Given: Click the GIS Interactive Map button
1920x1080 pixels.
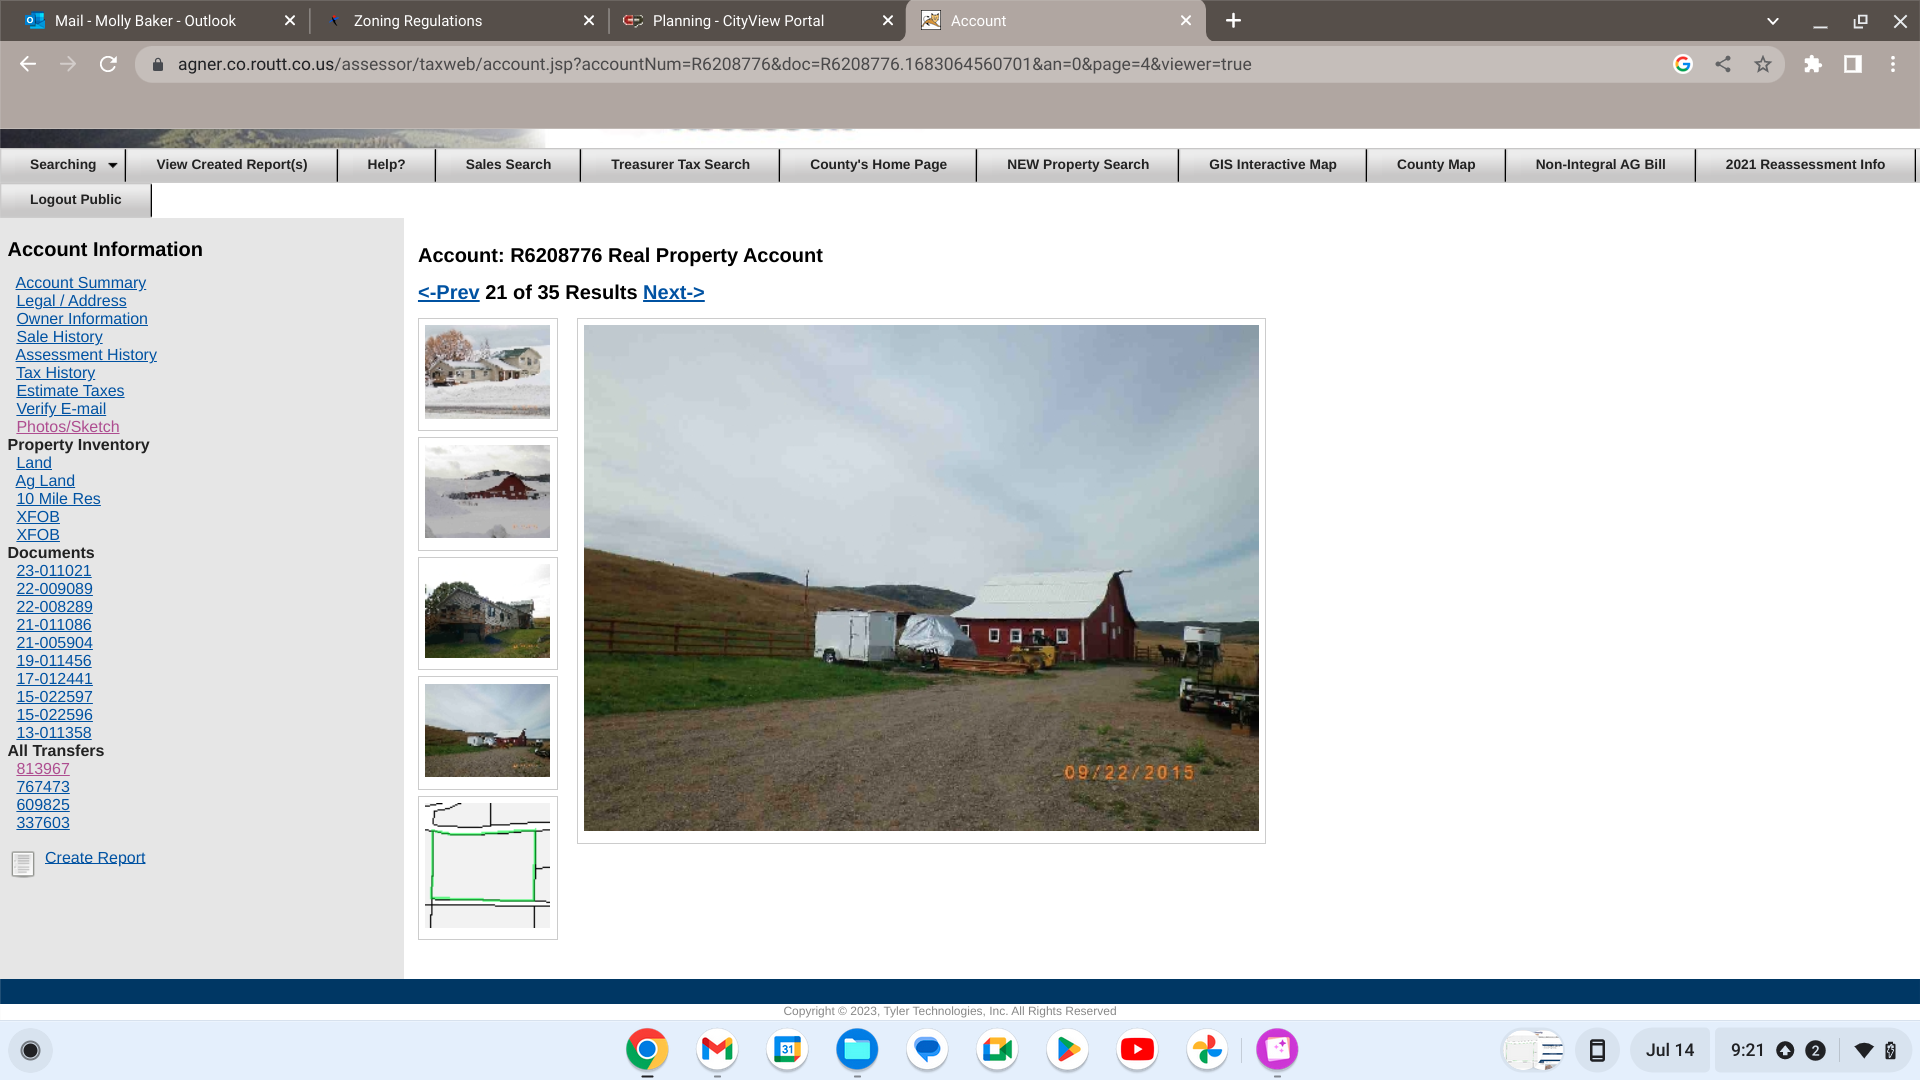Looking at the screenshot, I should (1272, 164).
